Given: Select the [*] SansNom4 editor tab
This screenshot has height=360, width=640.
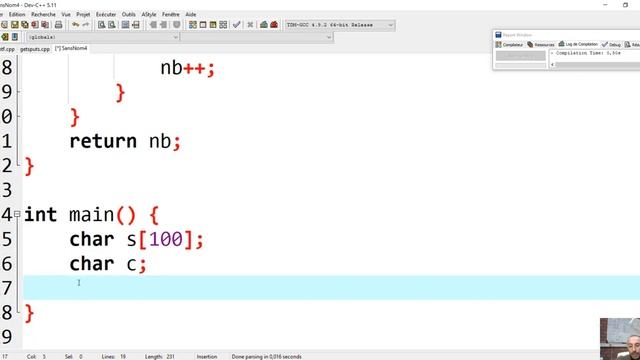Looking at the screenshot, I should point(71,48).
